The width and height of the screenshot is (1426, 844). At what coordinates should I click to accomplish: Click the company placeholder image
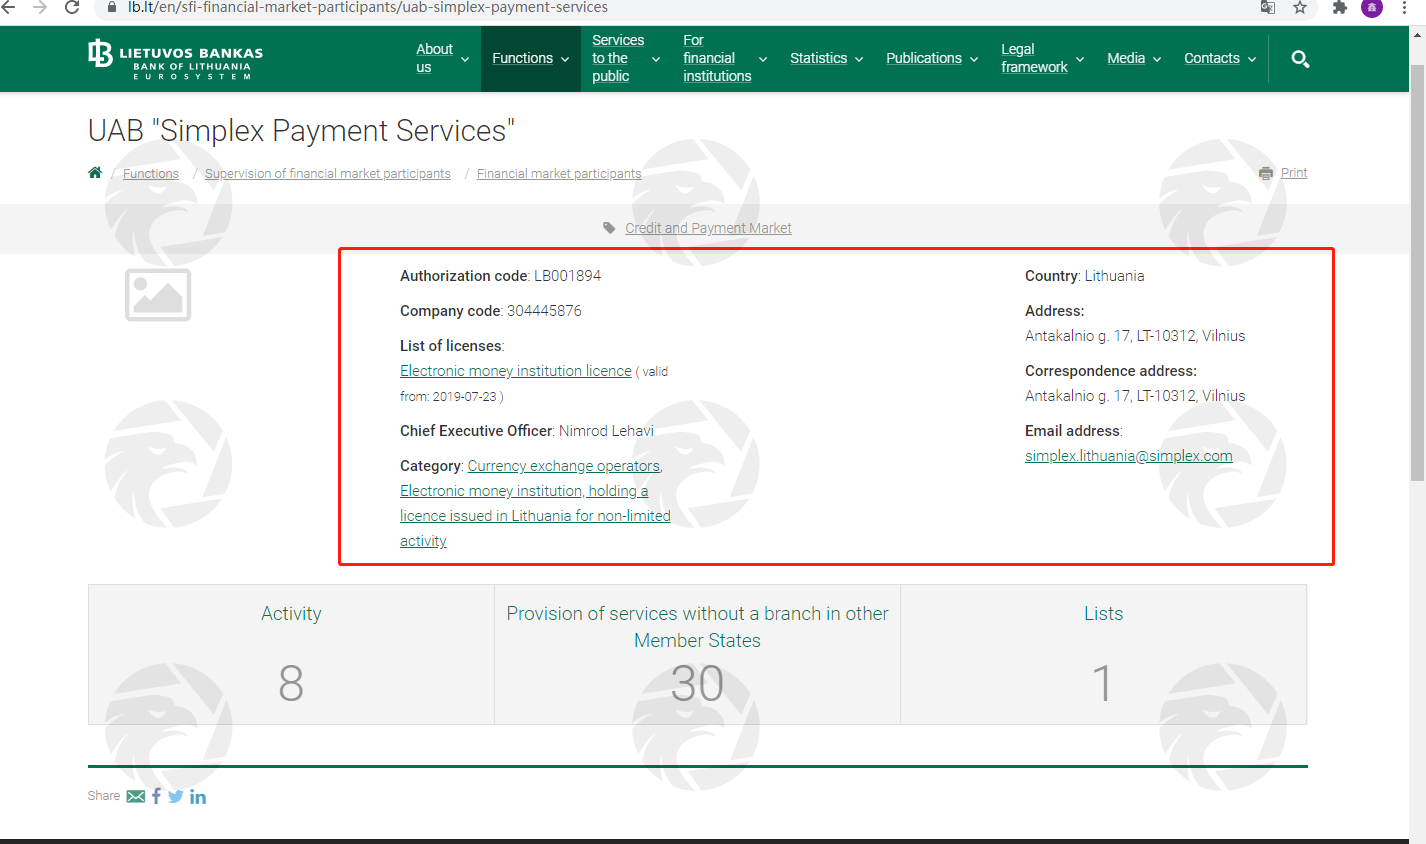[158, 295]
